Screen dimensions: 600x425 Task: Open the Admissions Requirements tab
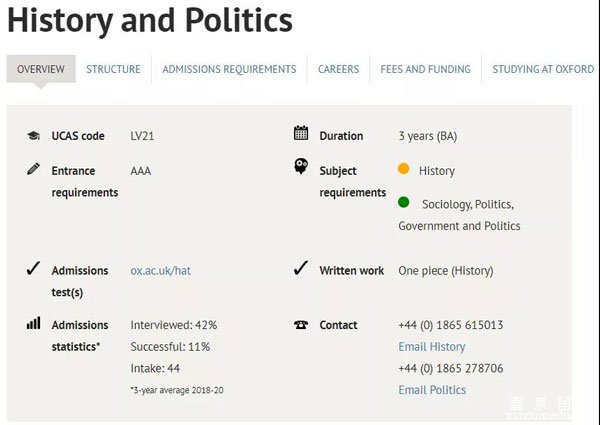pos(229,69)
